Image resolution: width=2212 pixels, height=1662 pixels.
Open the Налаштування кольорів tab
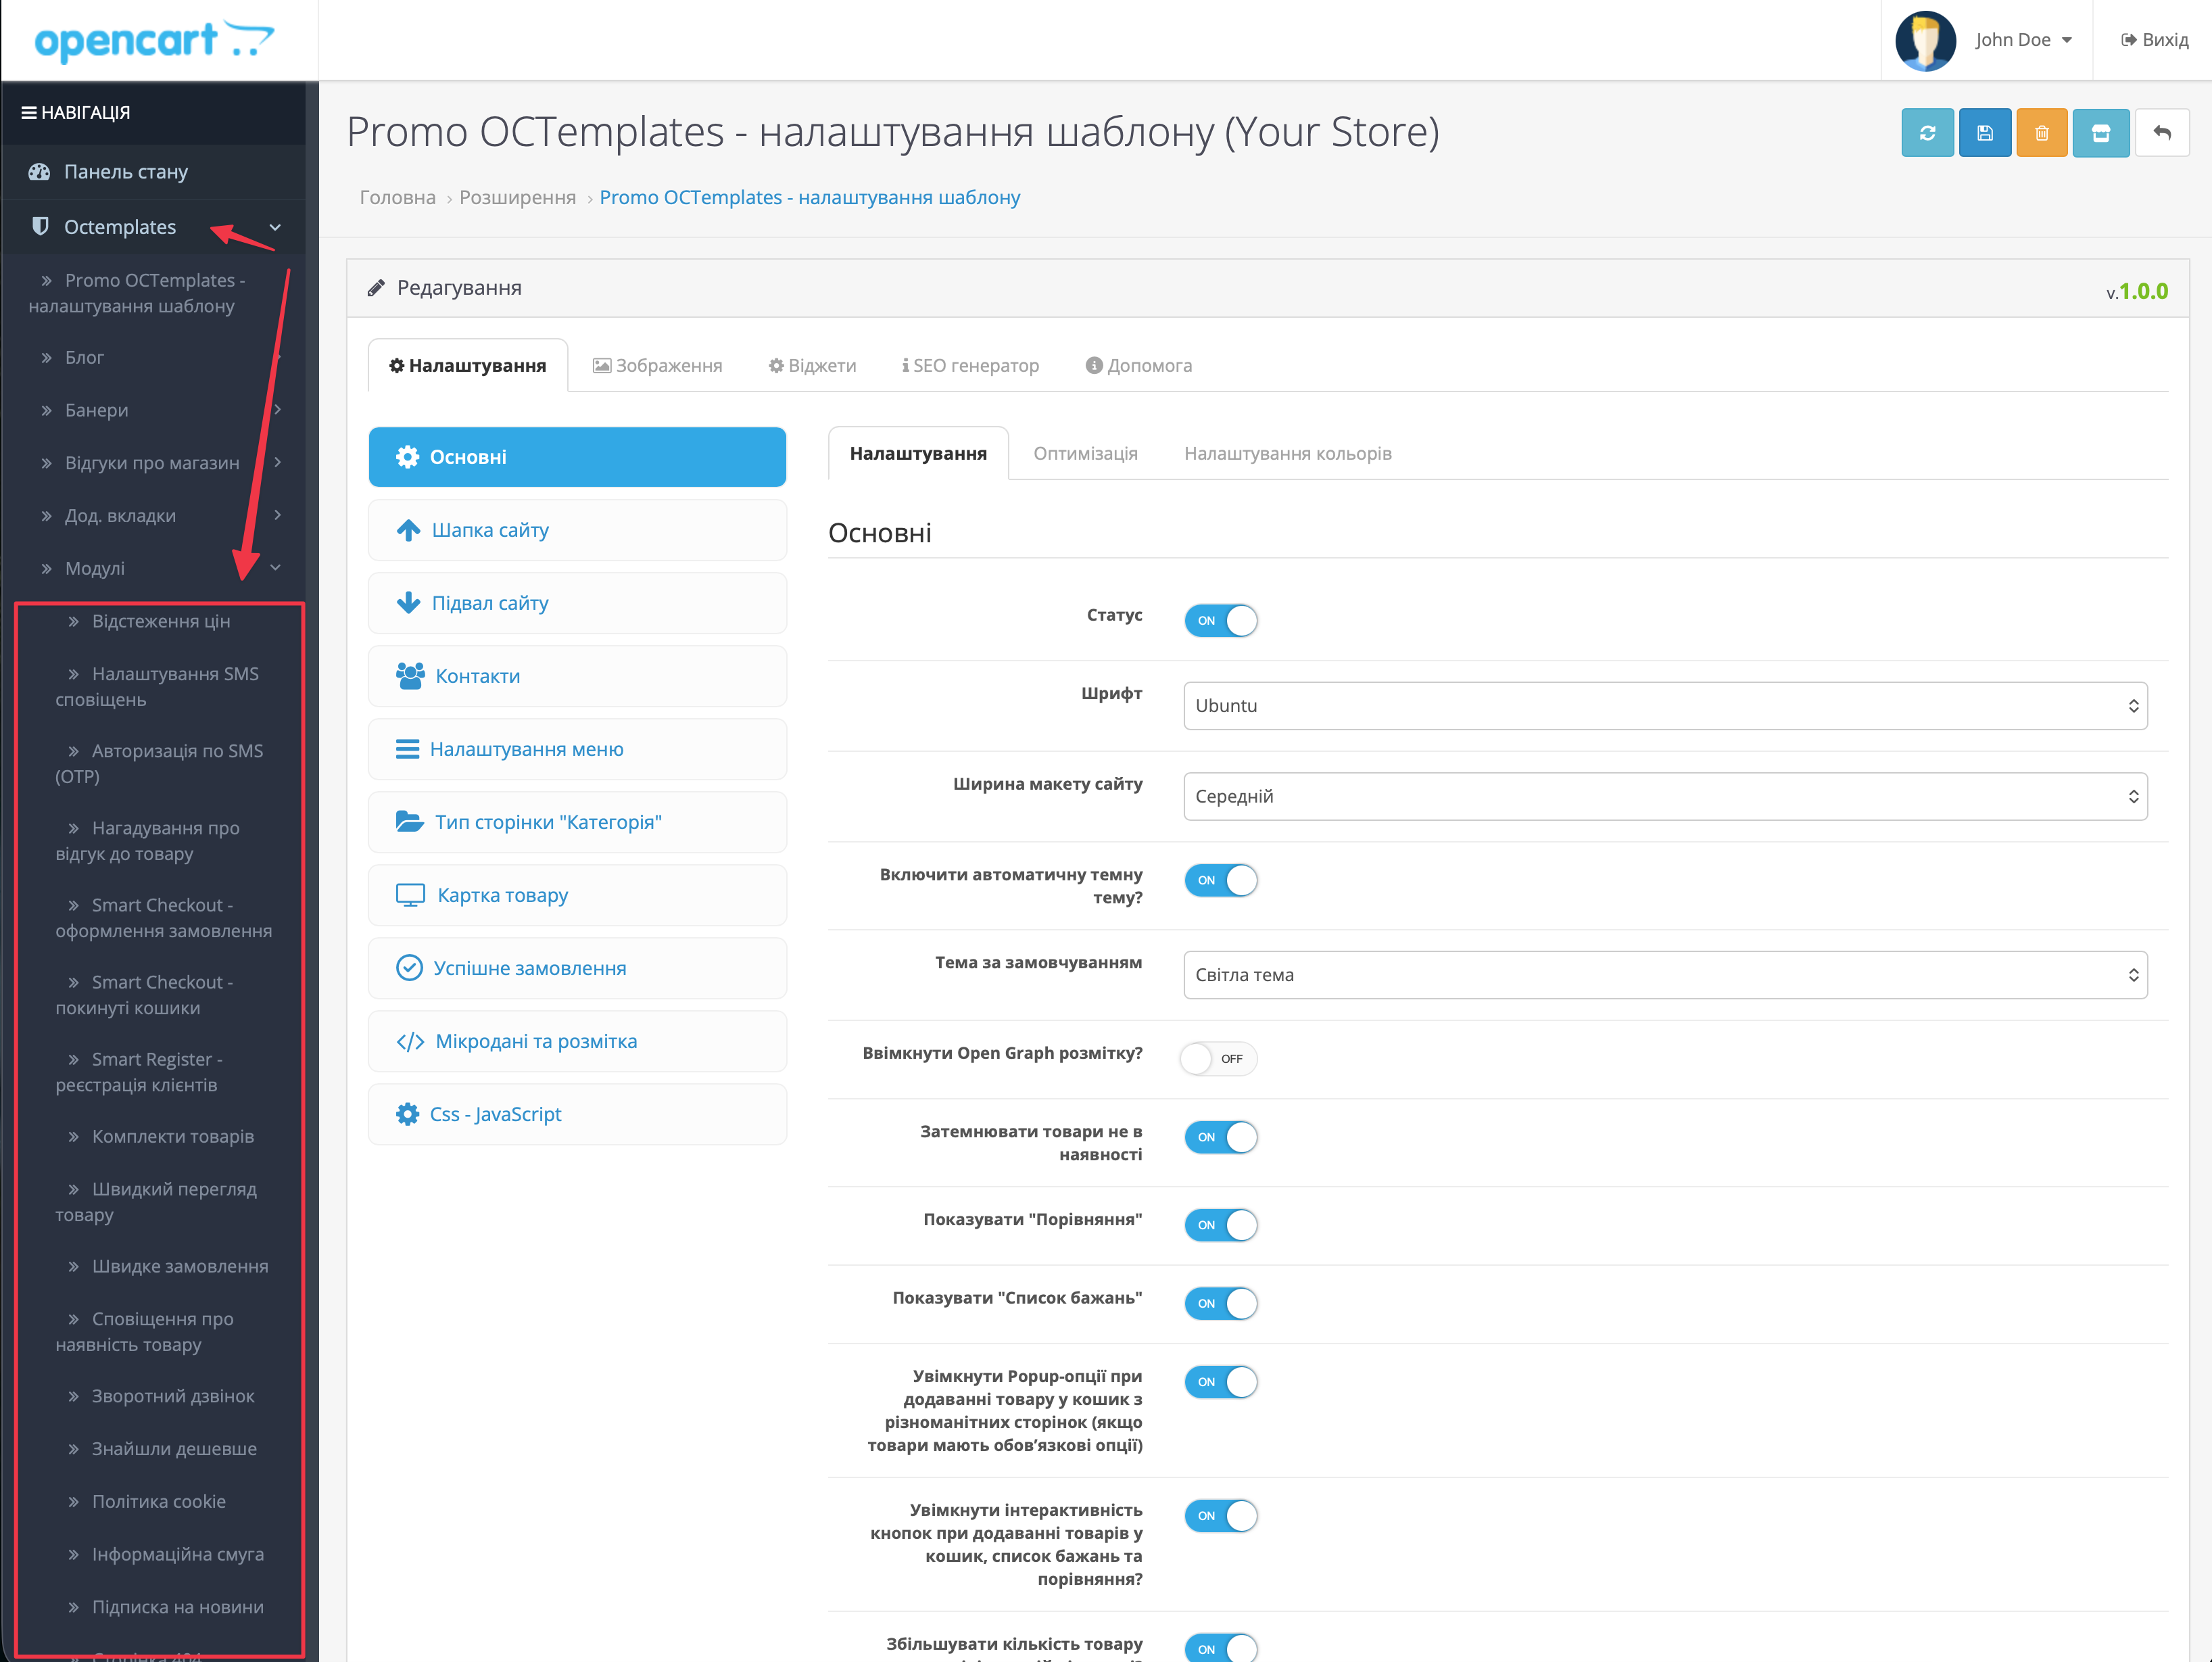click(1287, 454)
